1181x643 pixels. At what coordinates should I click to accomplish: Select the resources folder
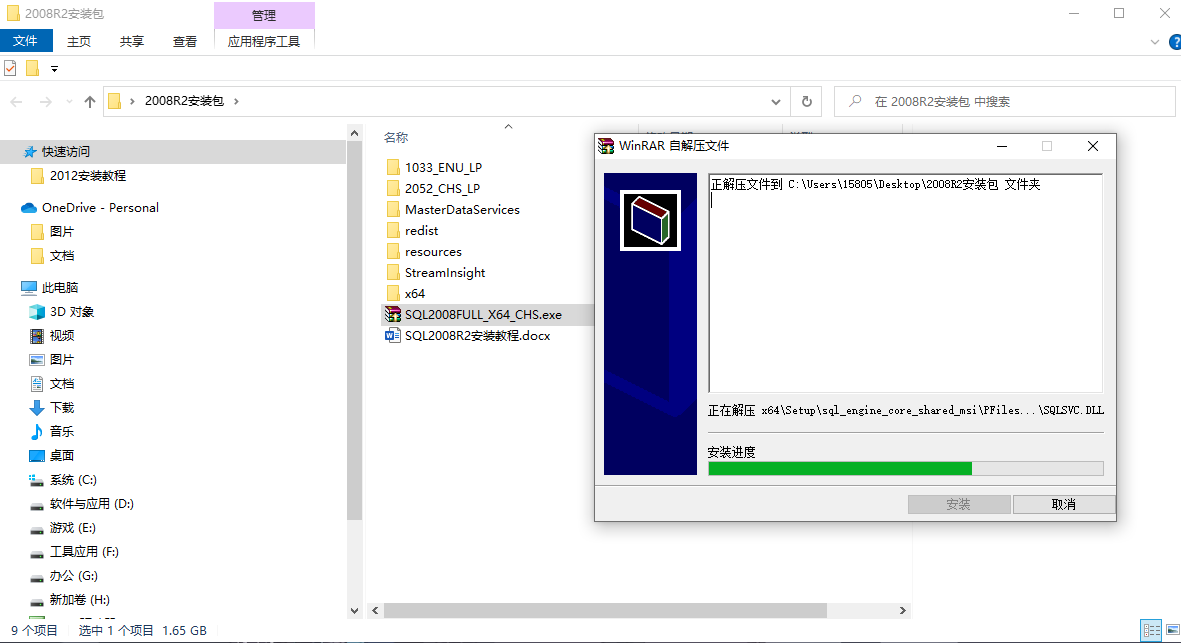[x=433, y=251]
